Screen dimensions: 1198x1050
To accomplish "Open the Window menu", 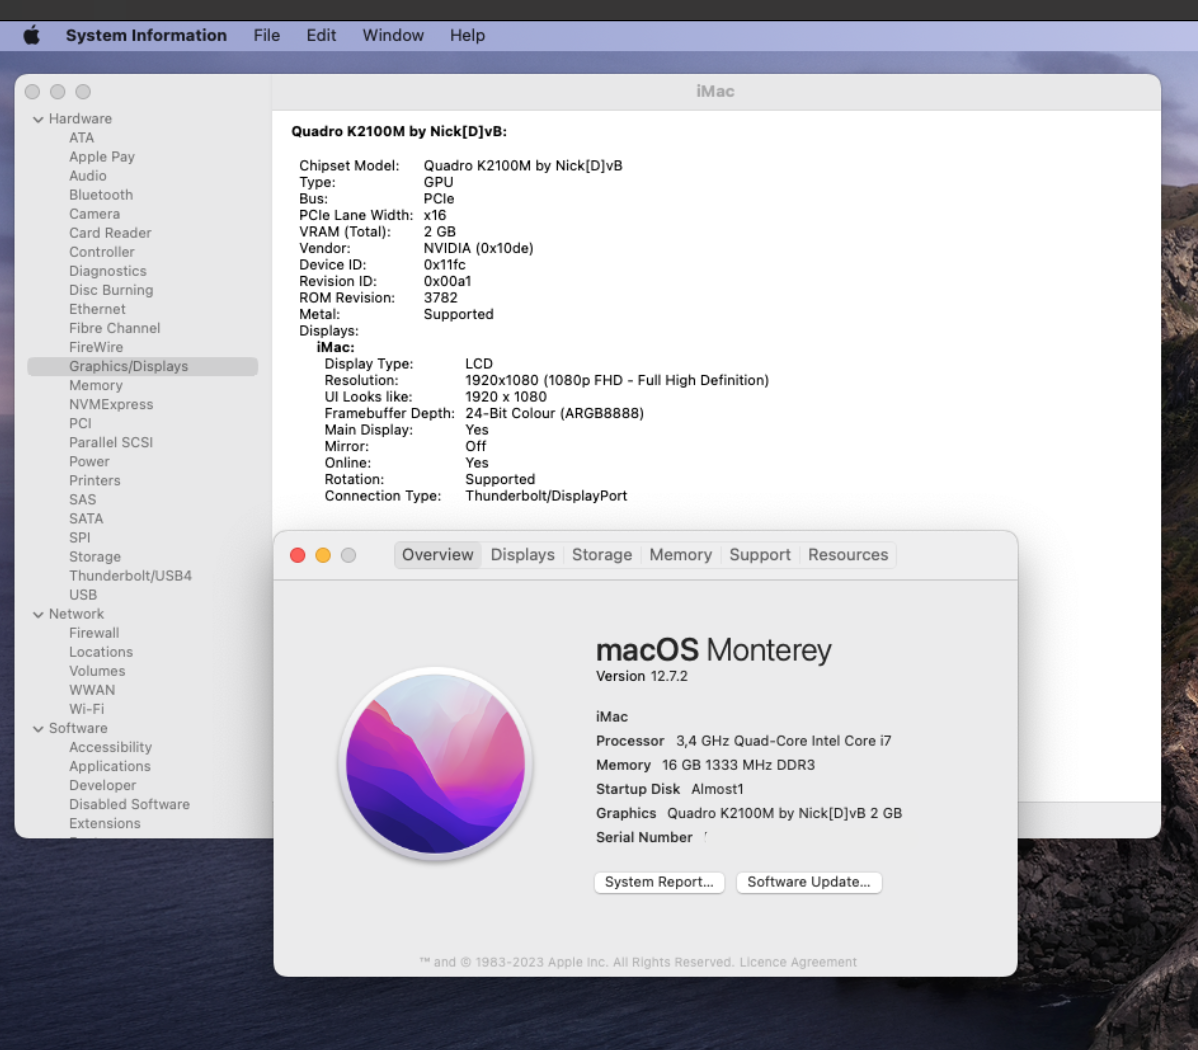I will (x=393, y=35).
